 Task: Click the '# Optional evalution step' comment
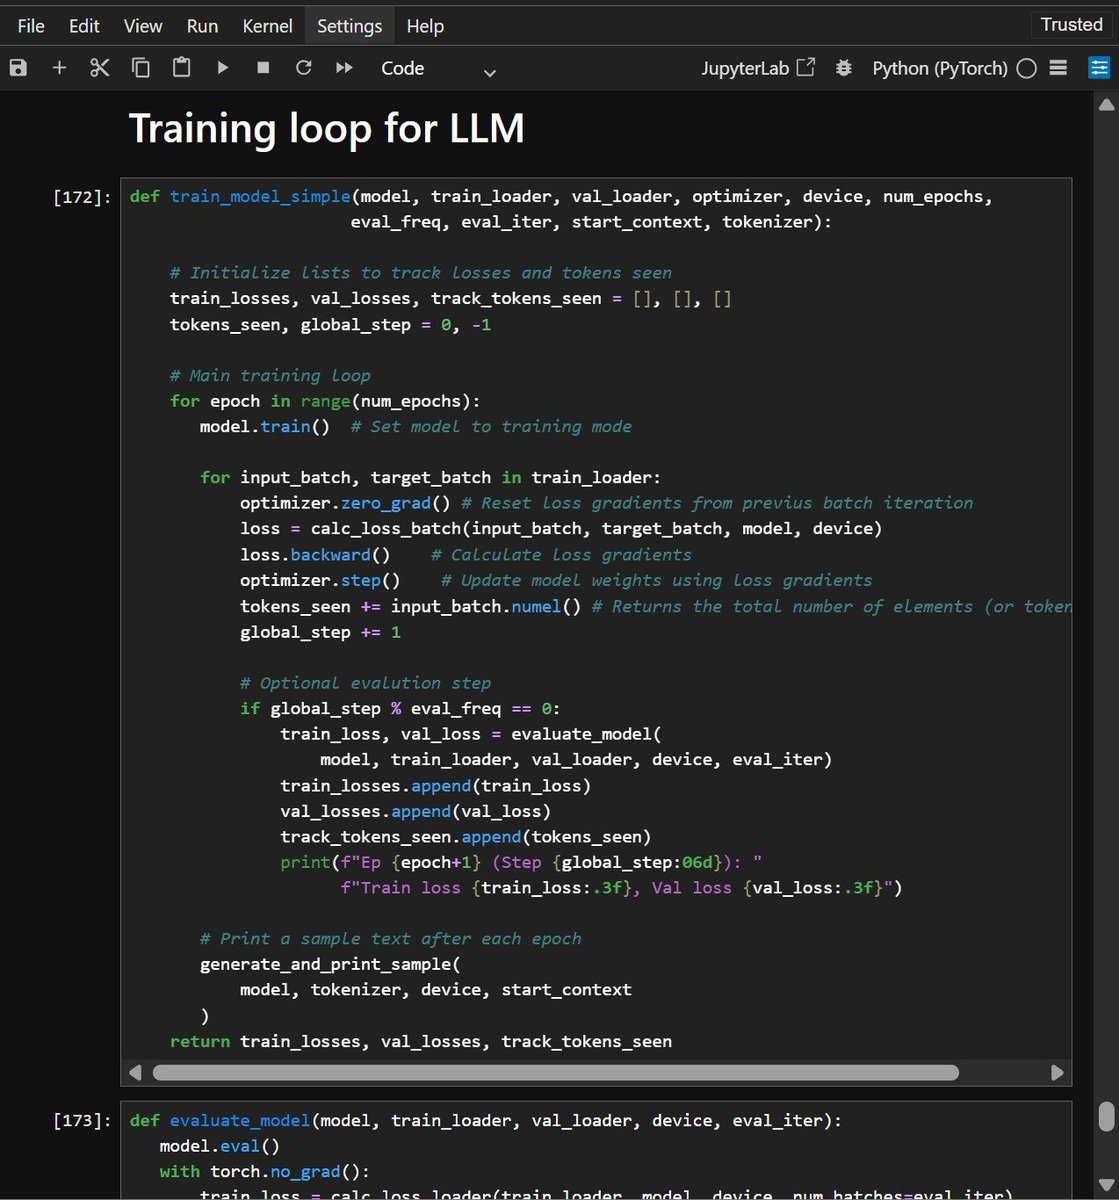pyautogui.click(x=365, y=683)
